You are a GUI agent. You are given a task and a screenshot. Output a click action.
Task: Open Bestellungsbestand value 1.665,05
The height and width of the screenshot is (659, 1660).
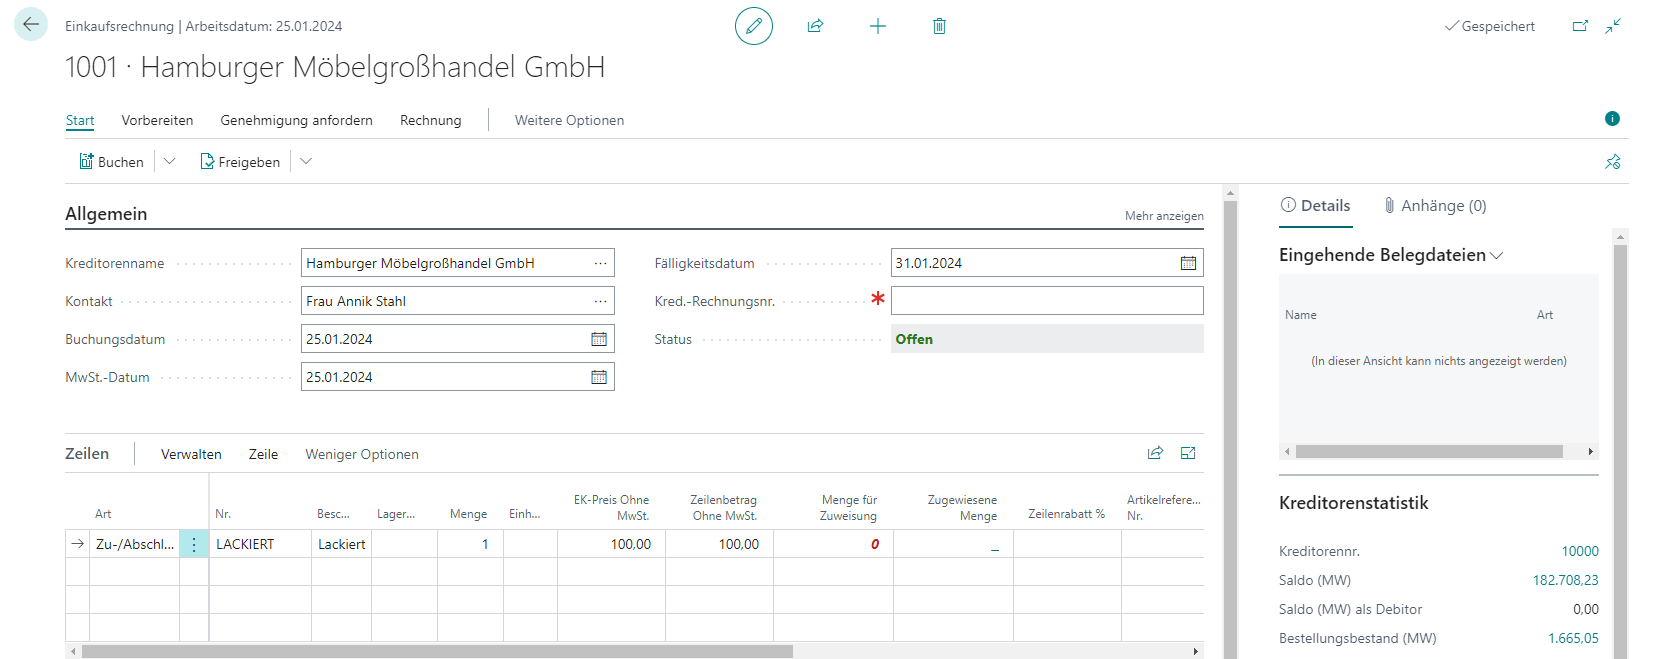(x=1573, y=638)
